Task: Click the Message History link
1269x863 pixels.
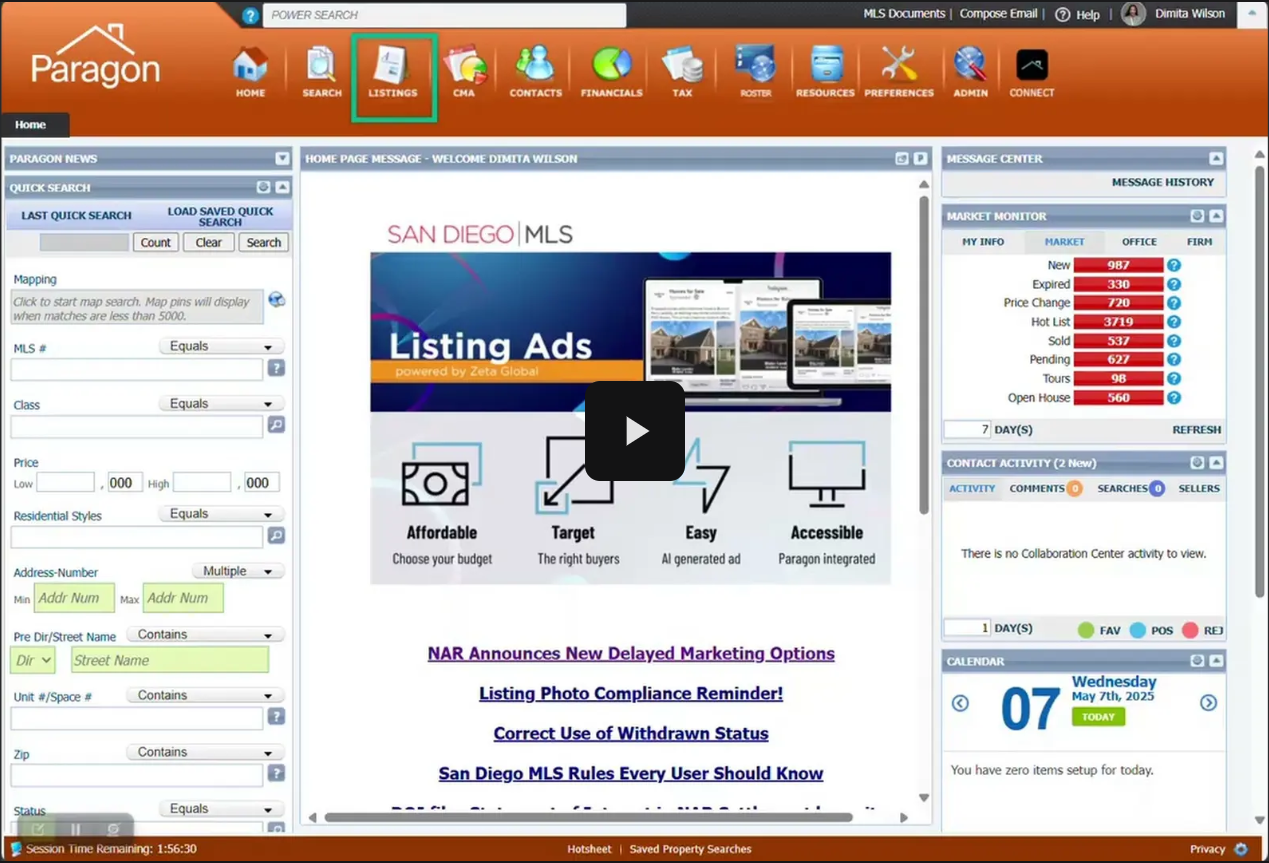Action: tap(1163, 182)
